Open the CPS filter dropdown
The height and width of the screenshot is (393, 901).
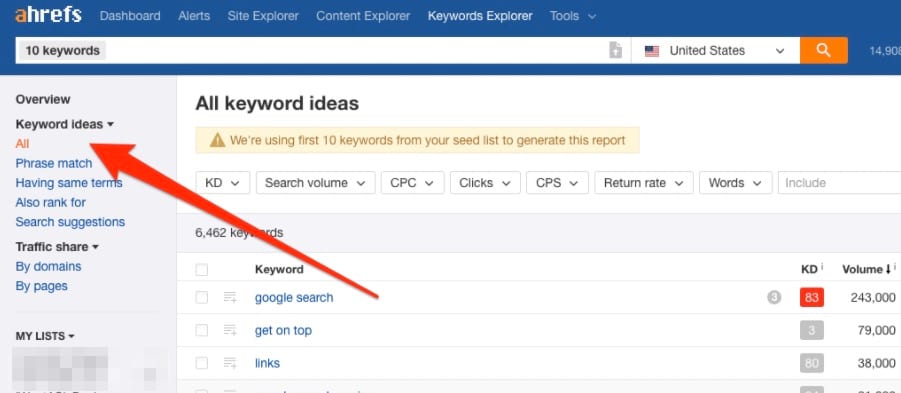[x=557, y=183]
